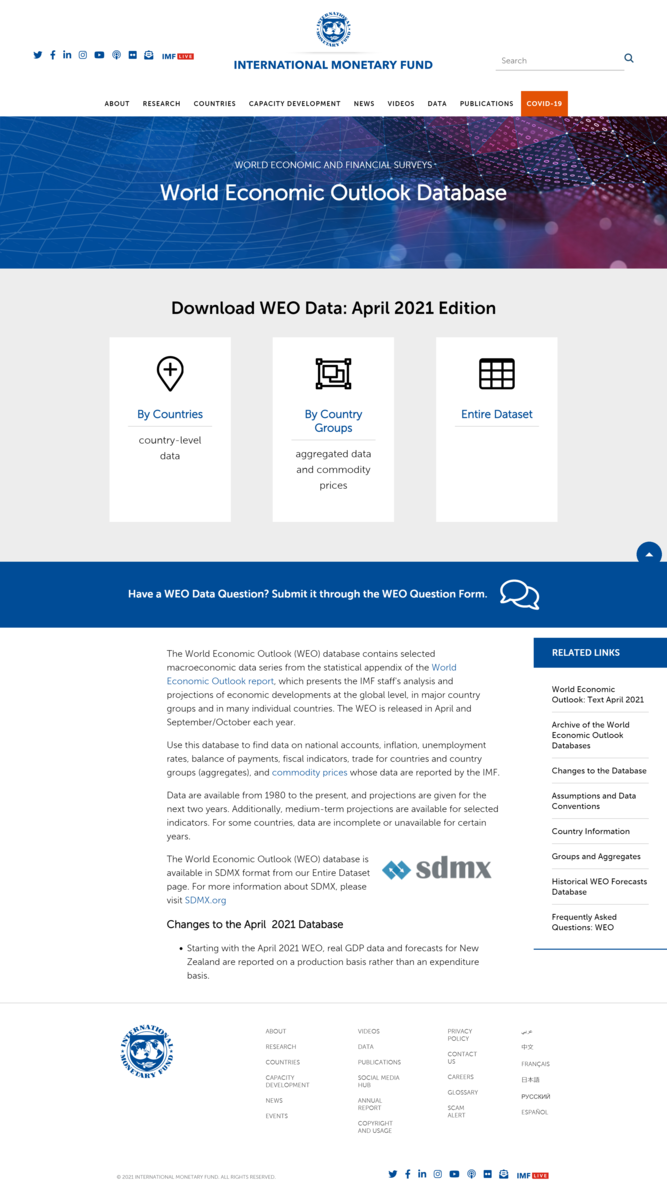Viewport: 667px width, 1200px height.
Task: Open YouTube icon in header
Action: tap(99, 55)
